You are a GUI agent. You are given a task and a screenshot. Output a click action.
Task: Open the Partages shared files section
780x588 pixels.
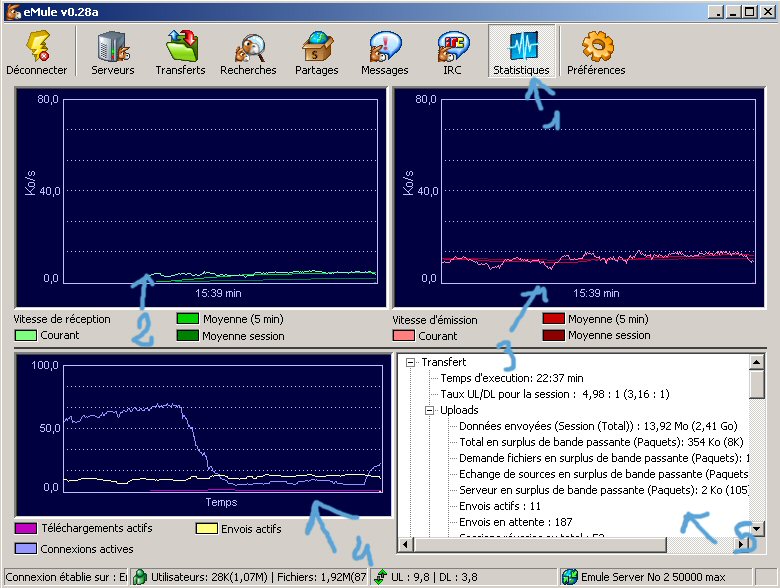pos(316,52)
